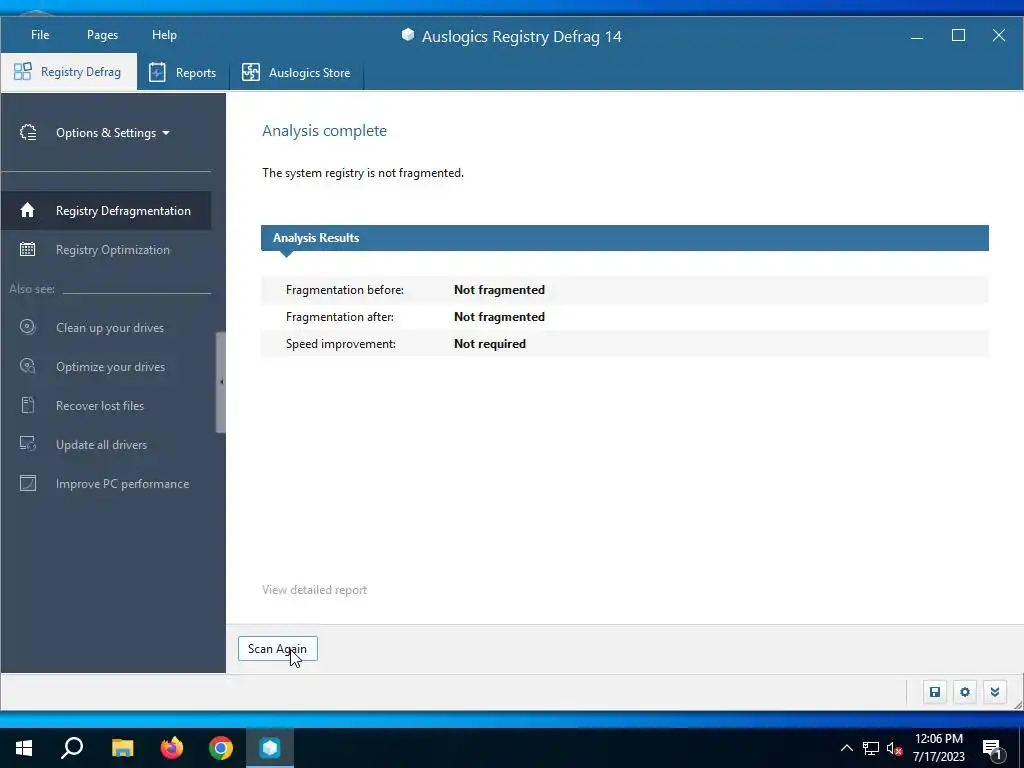Click the Reports tab icon
The height and width of the screenshot is (768, 1024).
(x=157, y=72)
